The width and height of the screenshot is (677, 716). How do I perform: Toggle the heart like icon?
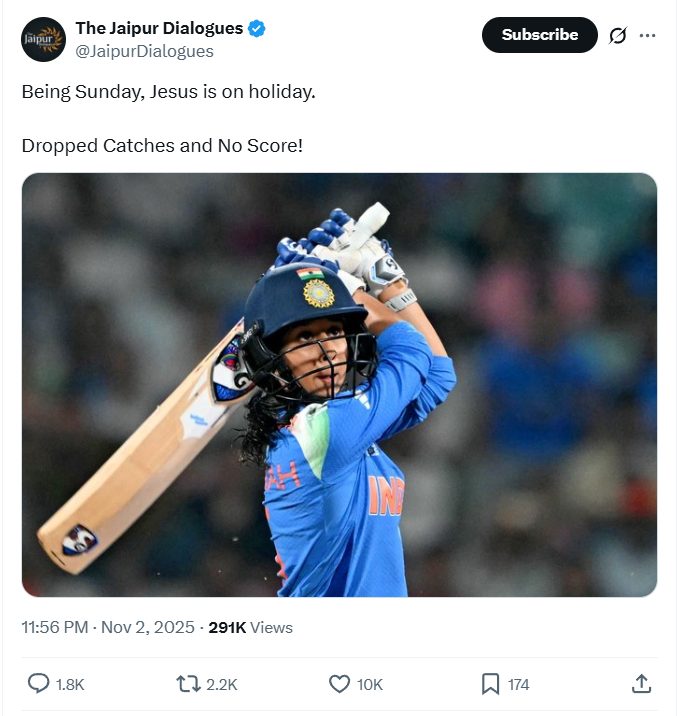click(339, 684)
